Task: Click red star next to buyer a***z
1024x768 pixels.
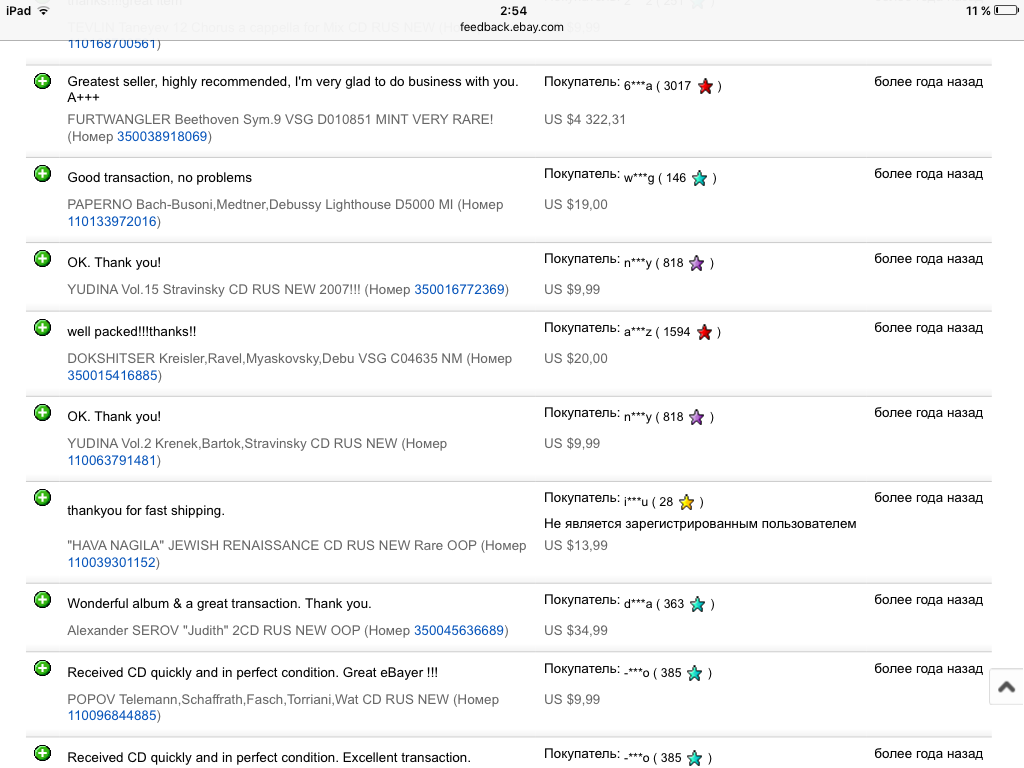Action: [704, 332]
